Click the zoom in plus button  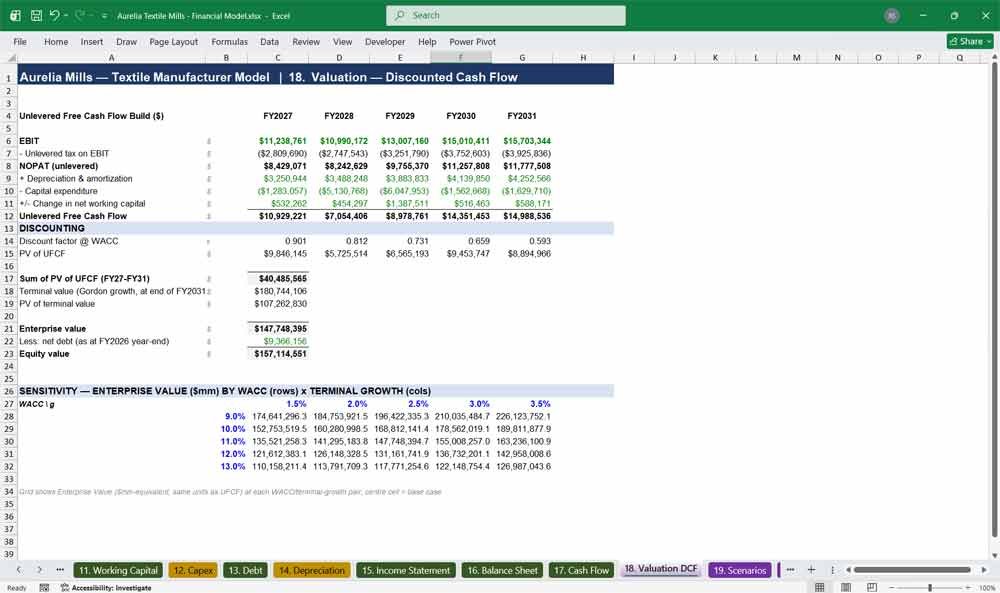968,587
